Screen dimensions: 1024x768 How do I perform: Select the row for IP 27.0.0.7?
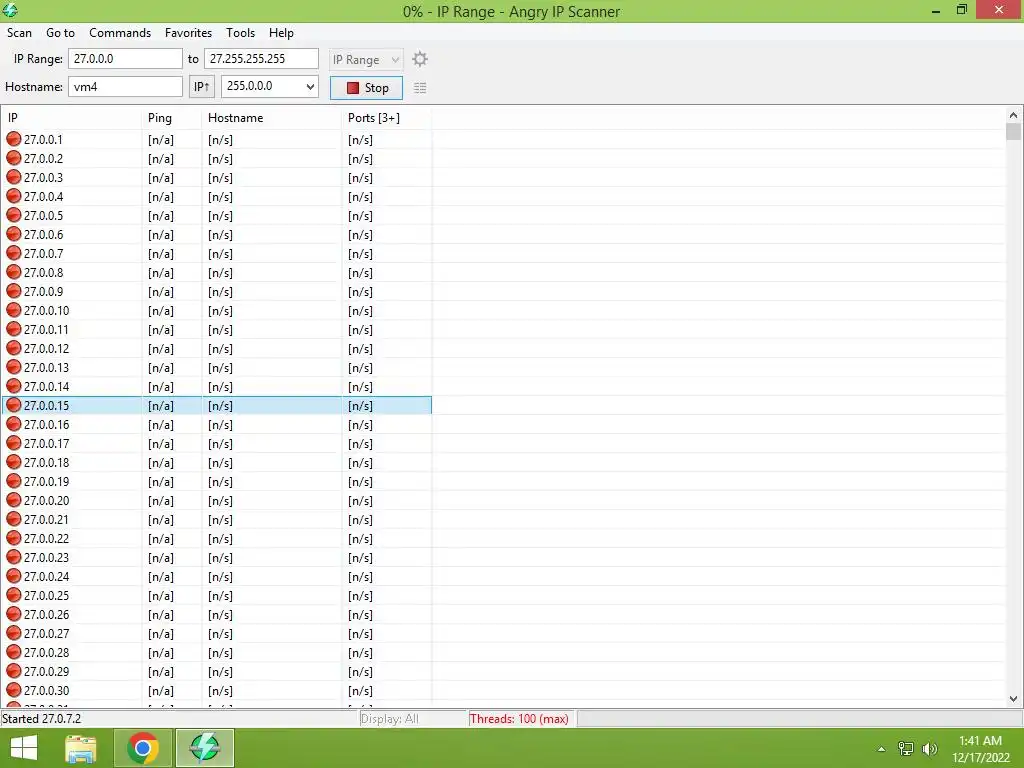(217, 253)
